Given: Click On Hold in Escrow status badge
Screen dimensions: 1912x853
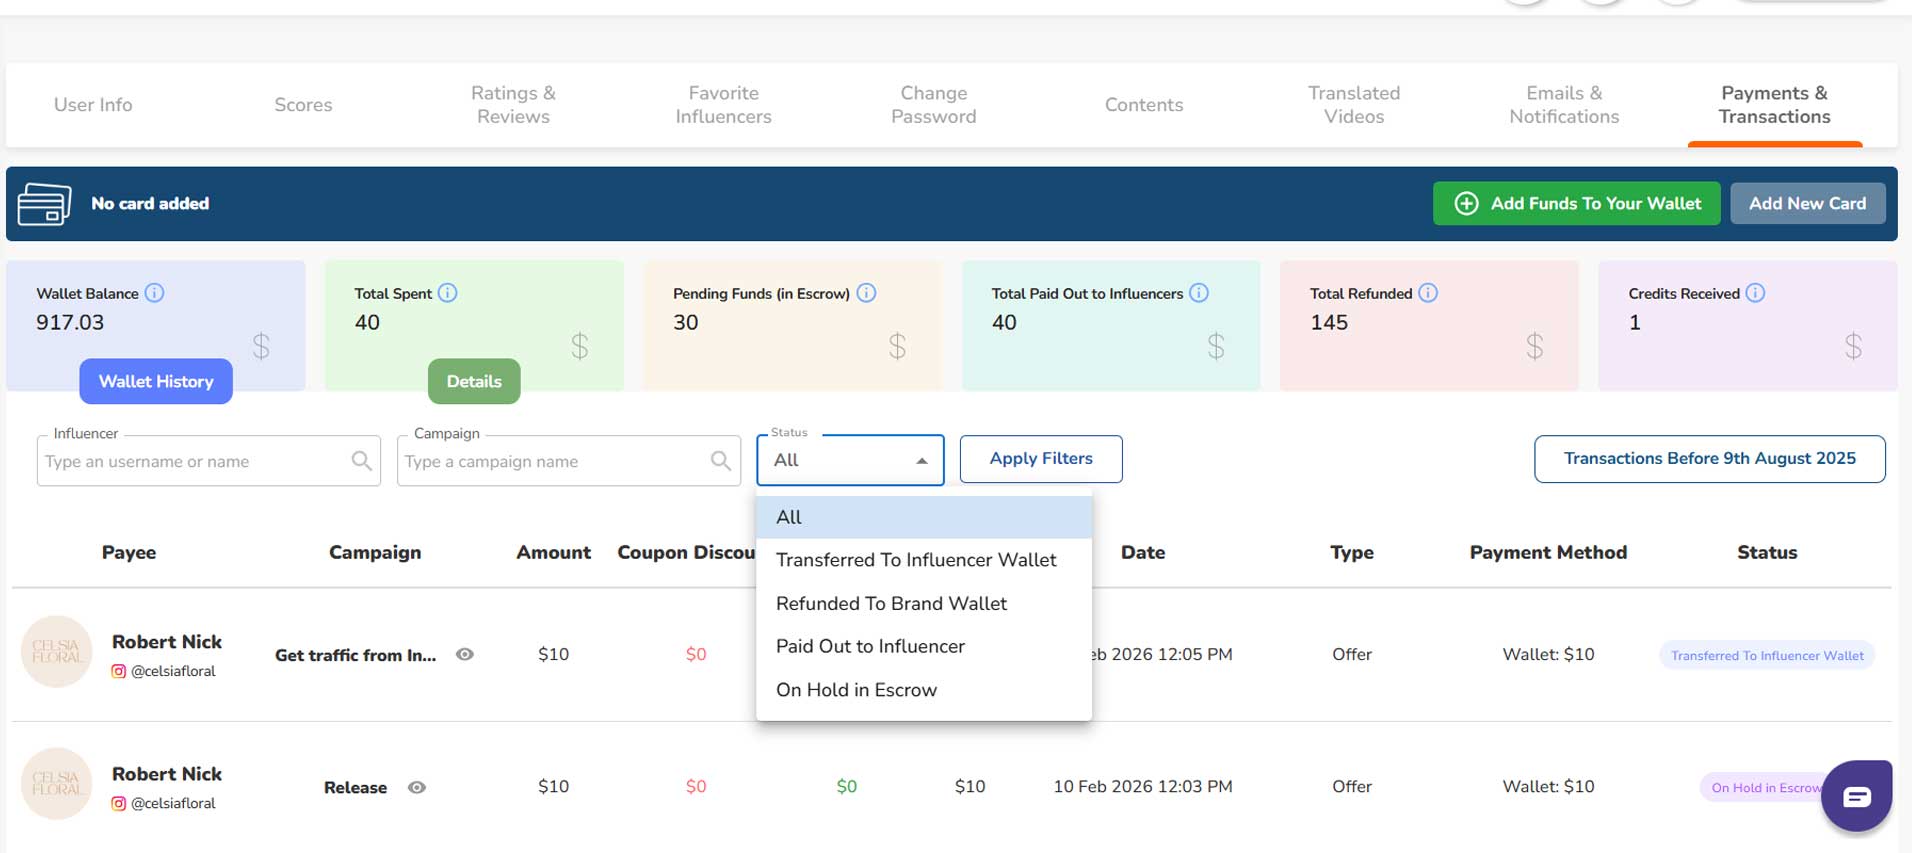Looking at the screenshot, I should pos(1766,788).
